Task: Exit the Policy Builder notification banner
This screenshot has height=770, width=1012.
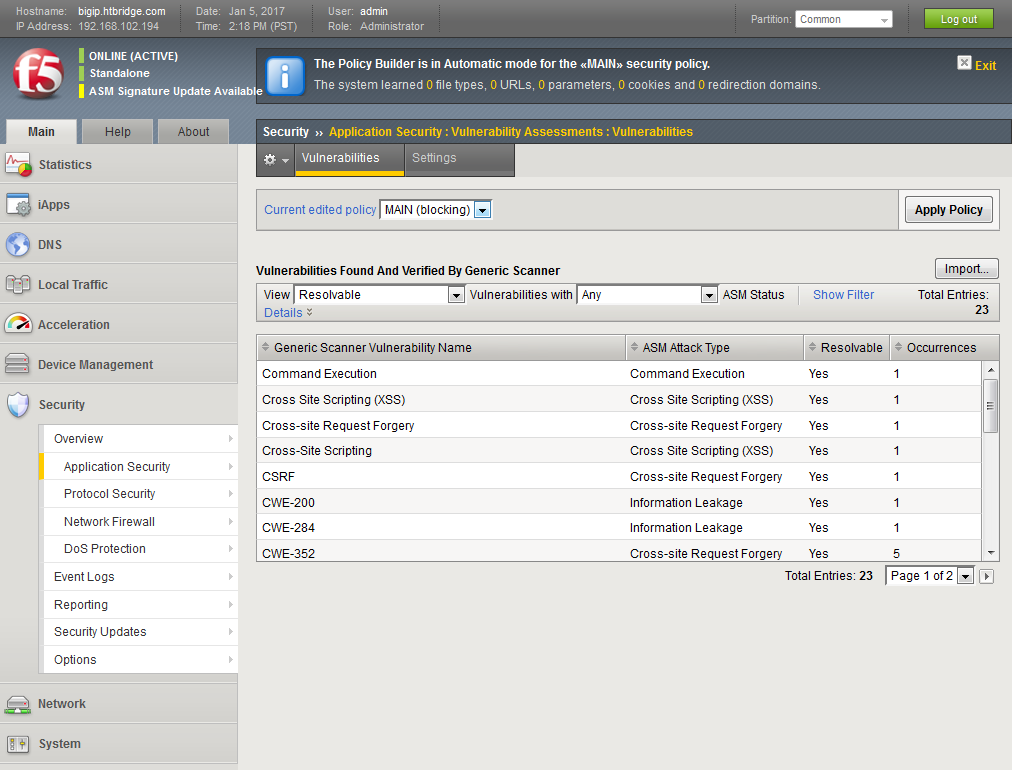Action: [976, 65]
